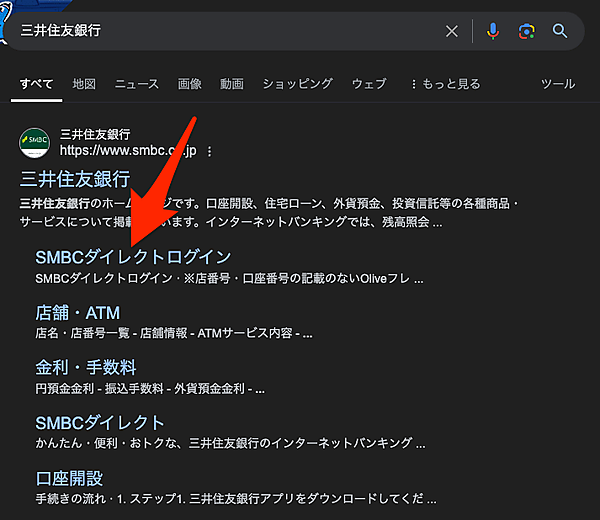
Task: Open the 画像 results tab
Action: (x=189, y=84)
